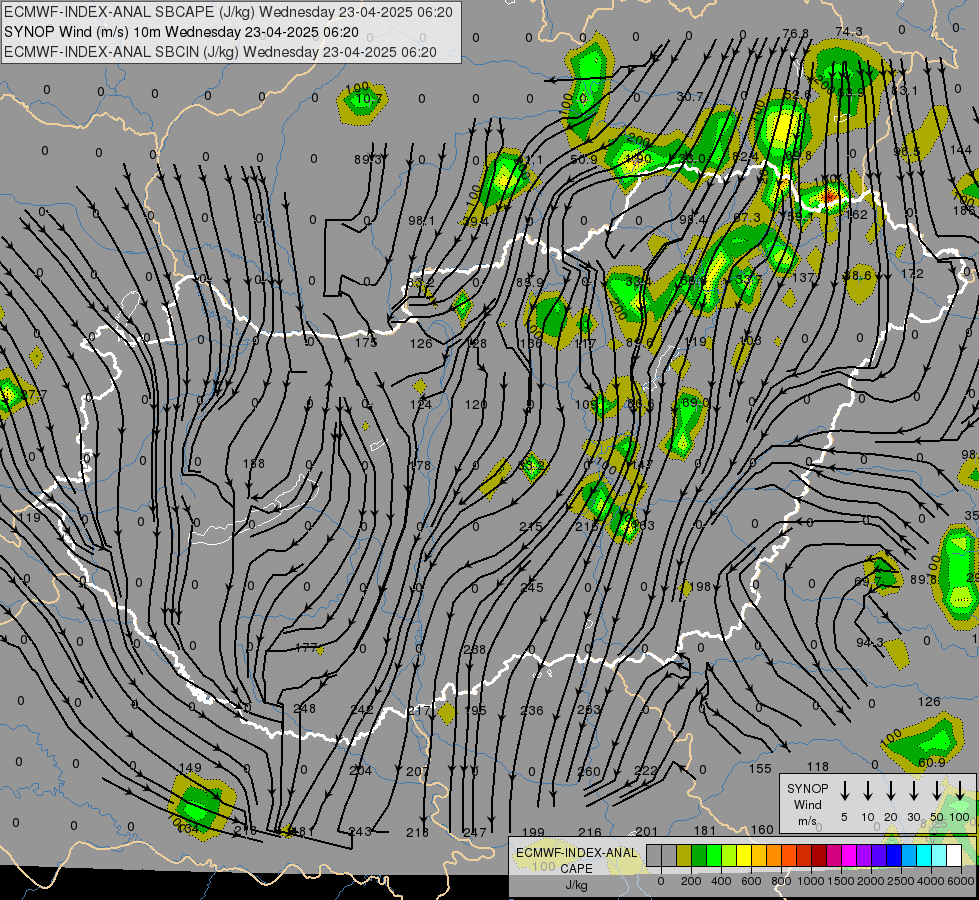
Task: Click the map value 222
Action: point(645,771)
